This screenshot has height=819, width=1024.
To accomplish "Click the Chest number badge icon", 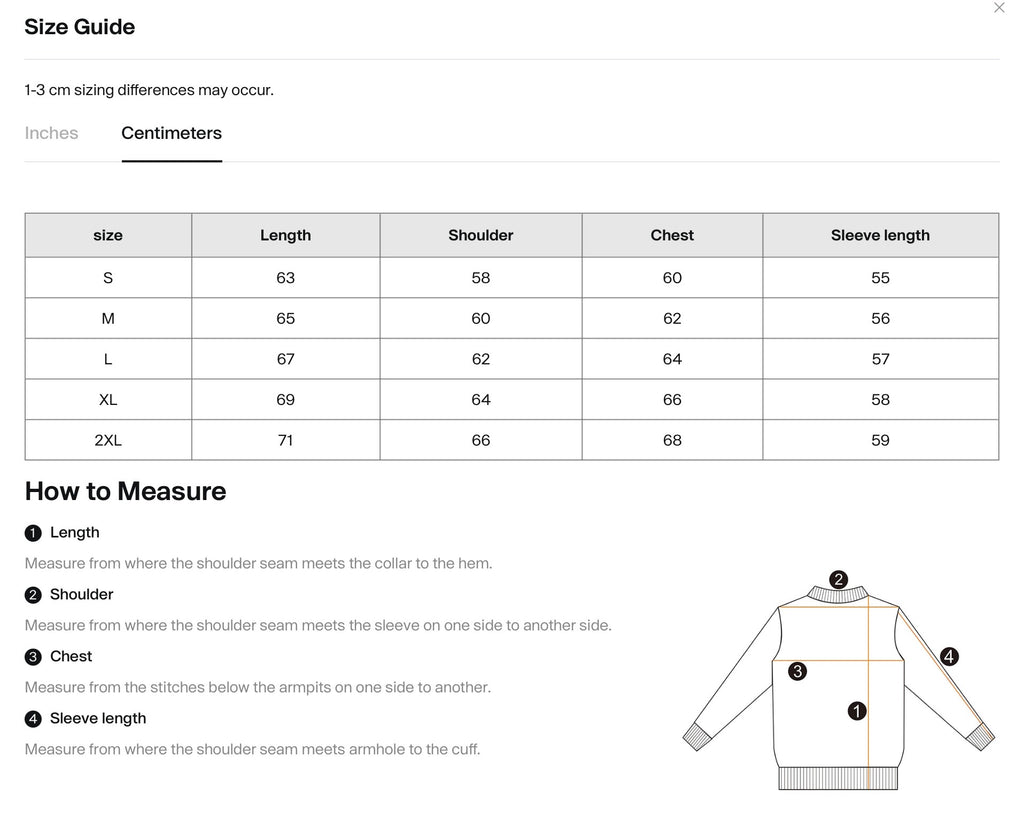I will 32,656.
